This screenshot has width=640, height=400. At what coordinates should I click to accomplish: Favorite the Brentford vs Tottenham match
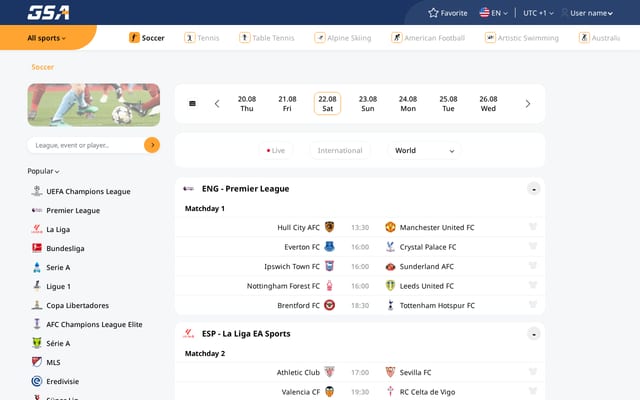click(x=533, y=304)
